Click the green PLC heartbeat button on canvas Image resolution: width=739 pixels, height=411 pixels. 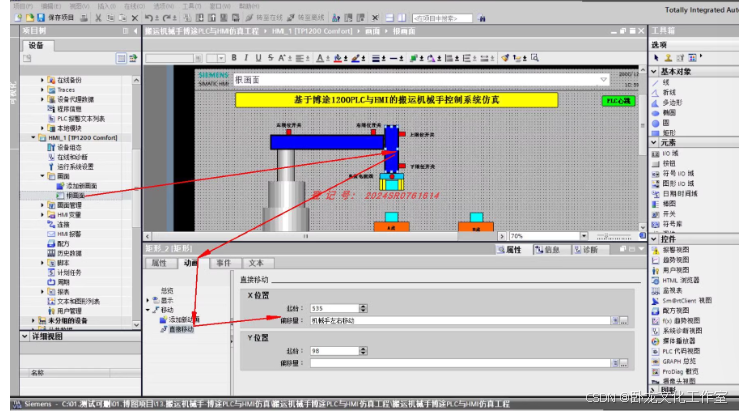tap(618, 101)
